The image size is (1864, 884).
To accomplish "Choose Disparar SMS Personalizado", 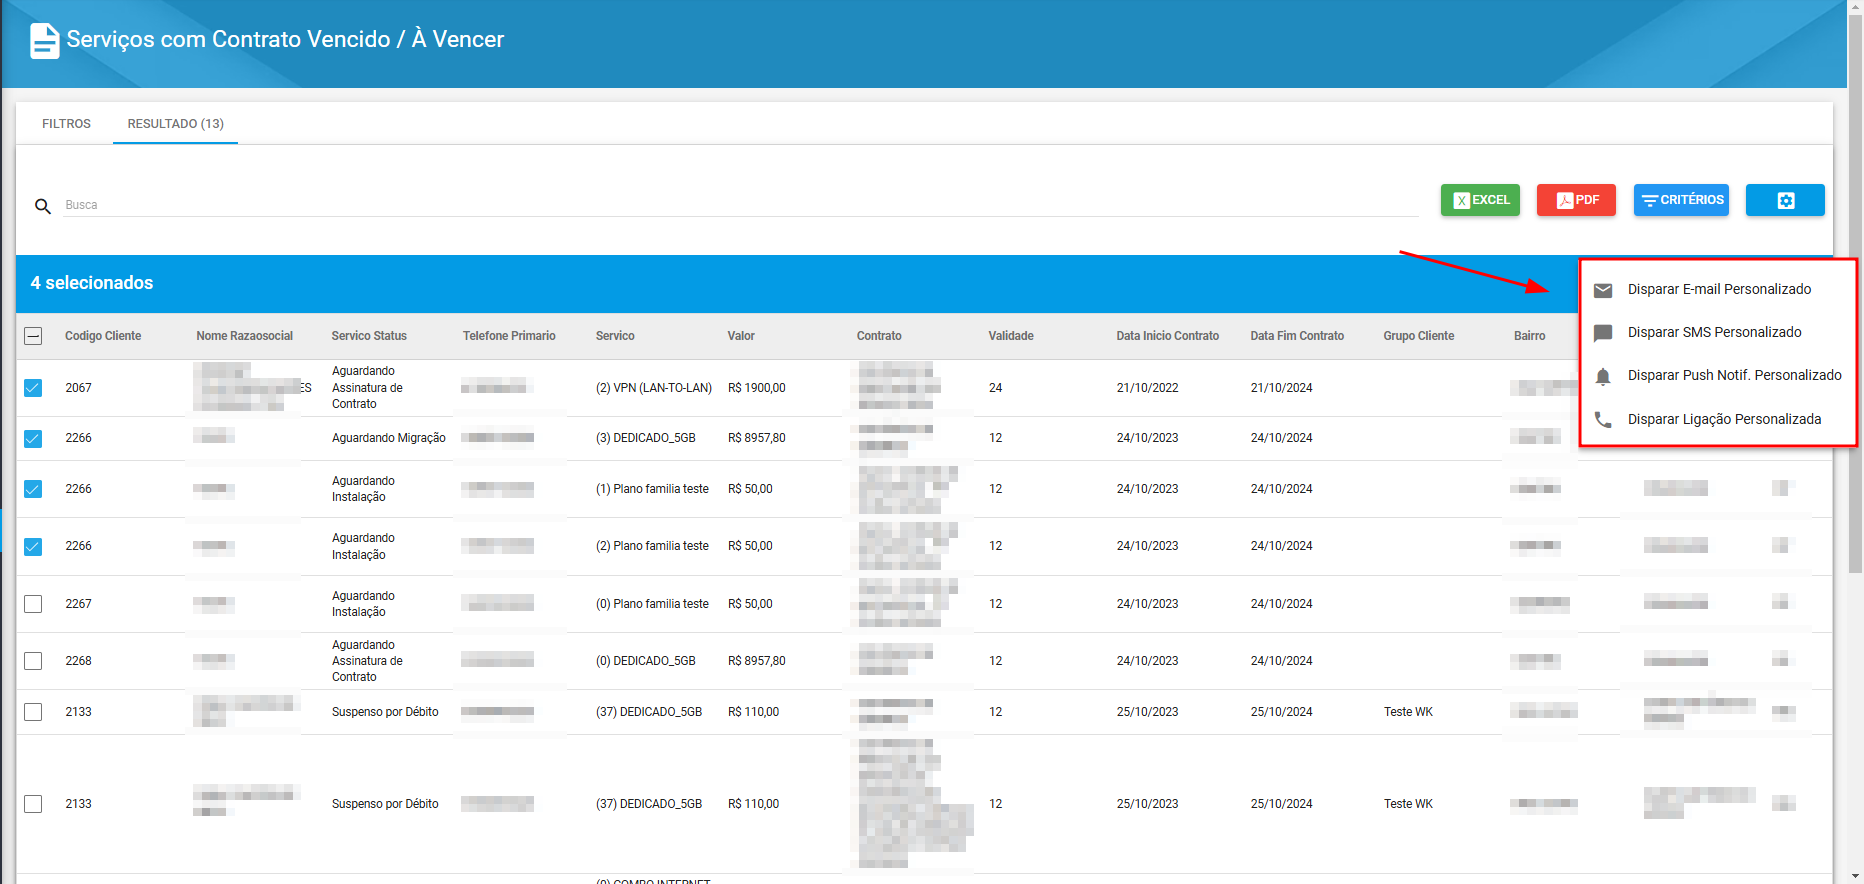I will [x=1718, y=333].
